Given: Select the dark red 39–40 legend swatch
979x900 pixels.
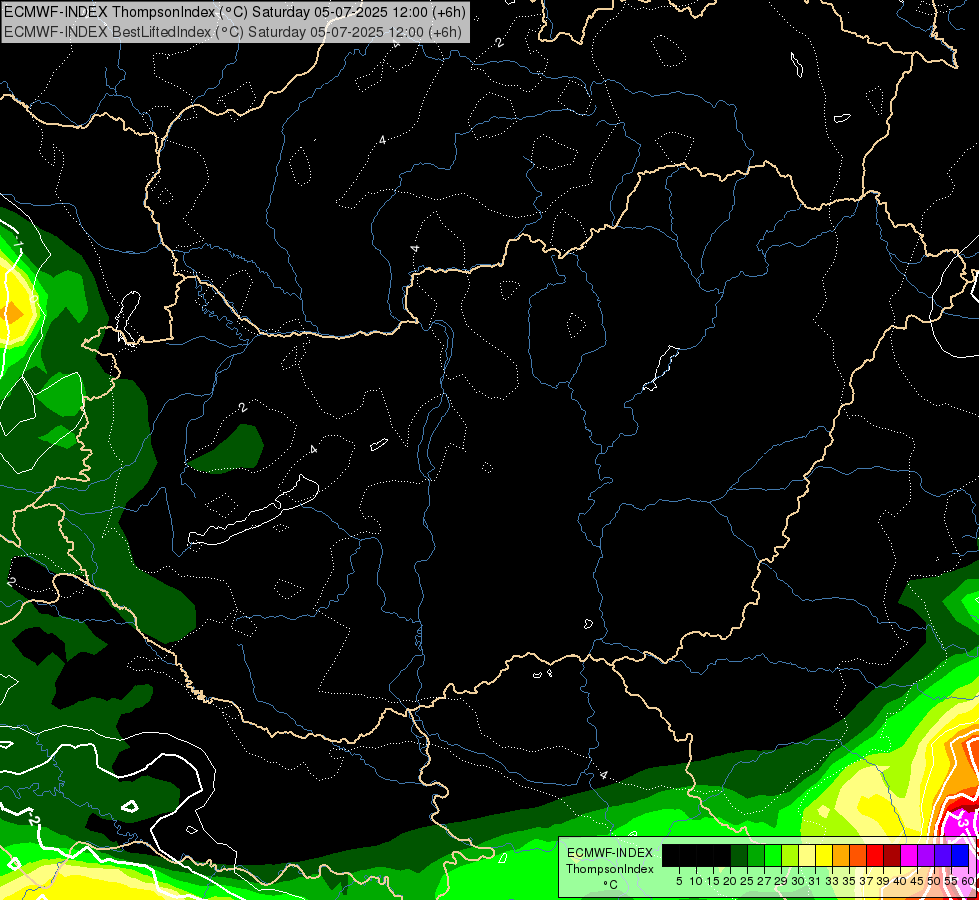Looking at the screenshot, I should click(892, 856).
